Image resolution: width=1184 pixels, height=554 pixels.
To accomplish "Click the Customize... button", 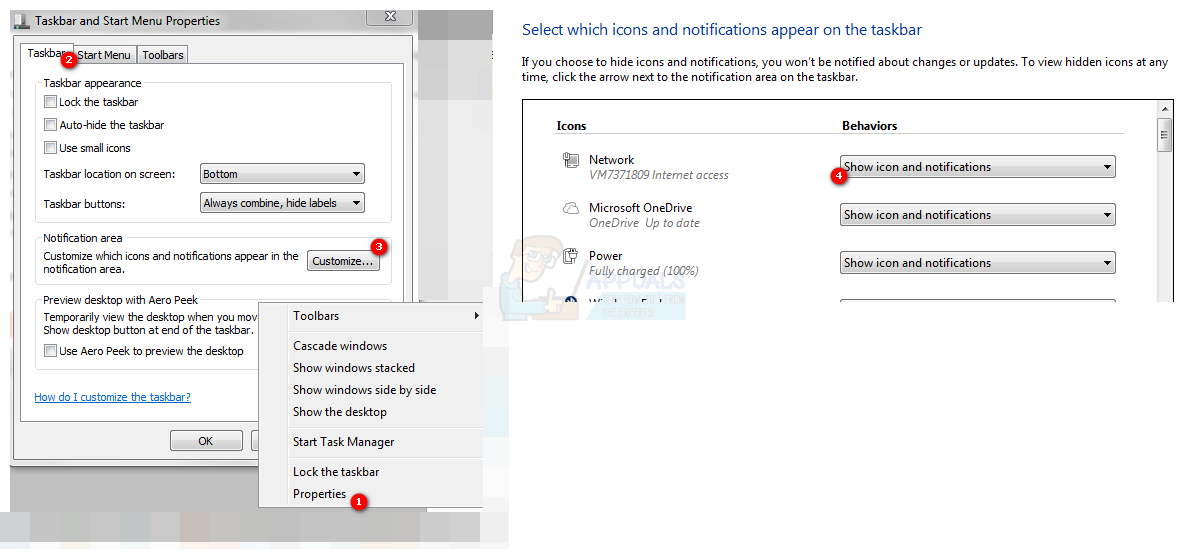I will tap(344, 262).
